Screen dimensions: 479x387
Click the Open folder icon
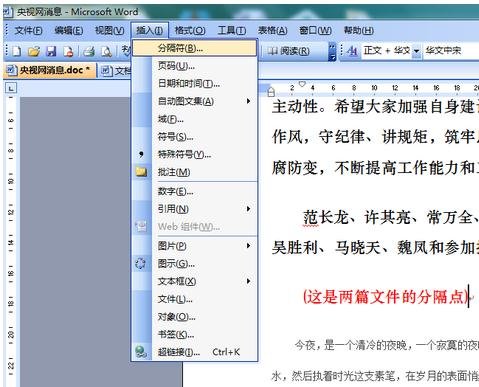(34, 51)
